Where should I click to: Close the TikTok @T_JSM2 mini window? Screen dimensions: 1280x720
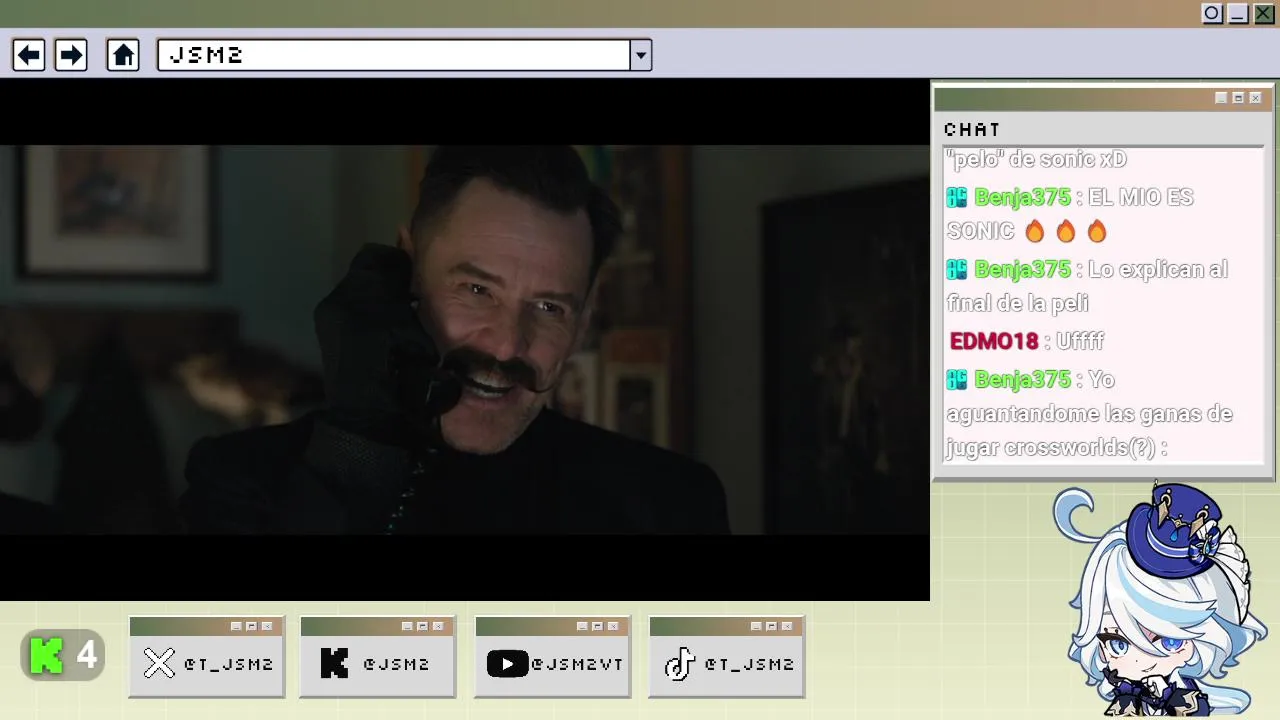click(787, 626)
